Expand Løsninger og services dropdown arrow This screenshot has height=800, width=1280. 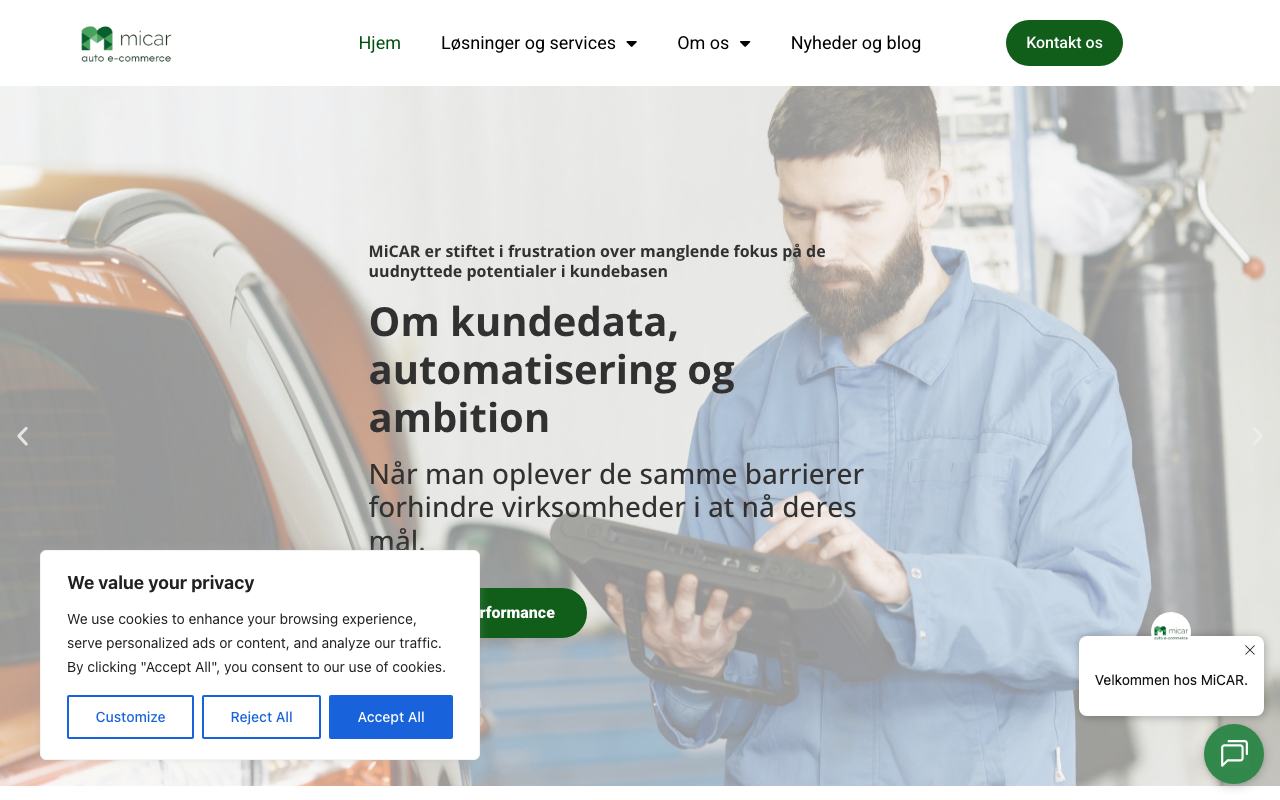pyautogui.click(x=632, y=44)
